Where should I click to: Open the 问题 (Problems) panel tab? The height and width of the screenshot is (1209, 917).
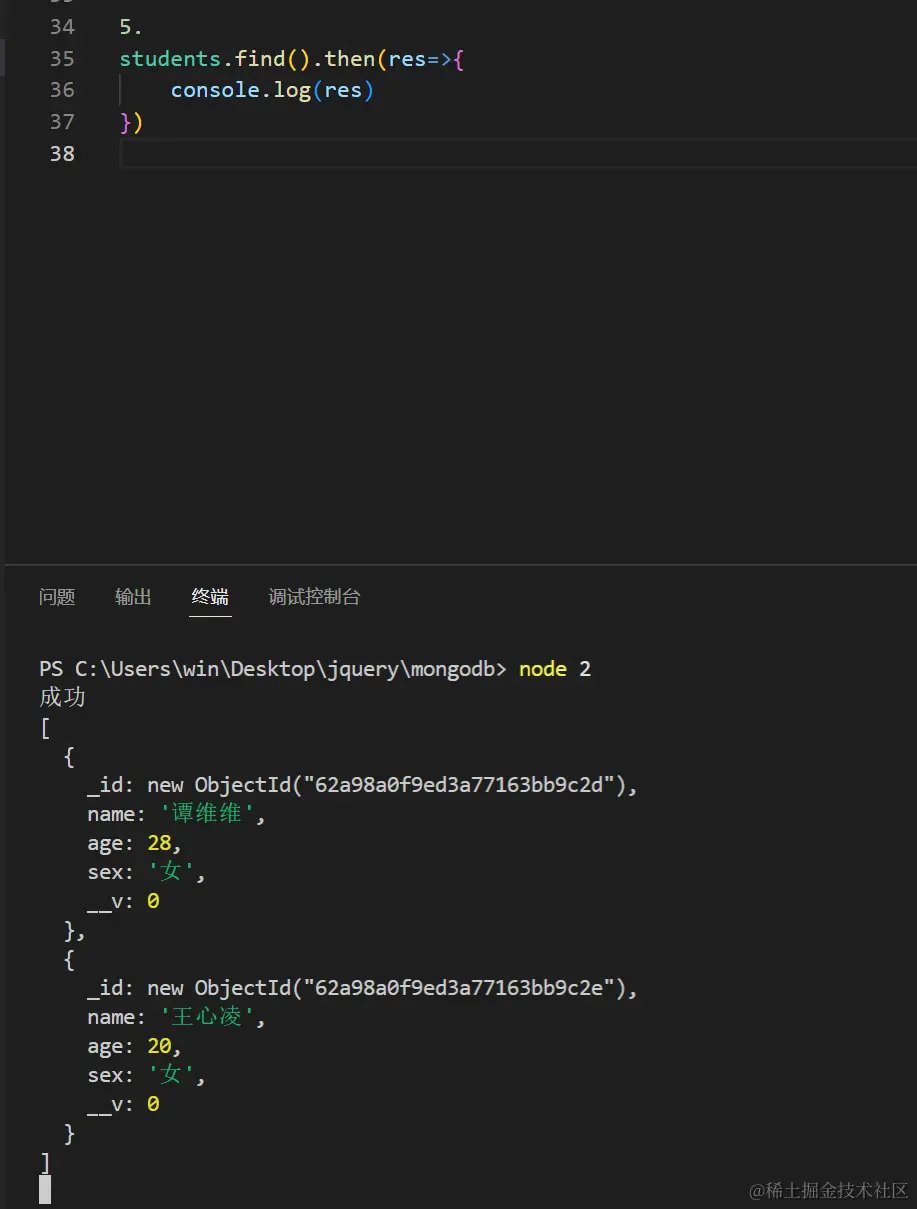tap(57, 596)
